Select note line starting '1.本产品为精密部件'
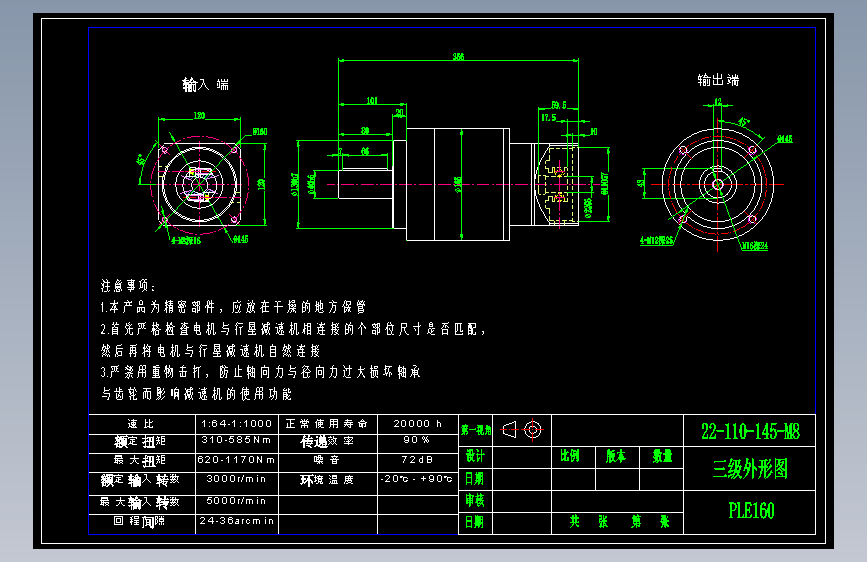867x562 pixels. (x=233, y=307)
